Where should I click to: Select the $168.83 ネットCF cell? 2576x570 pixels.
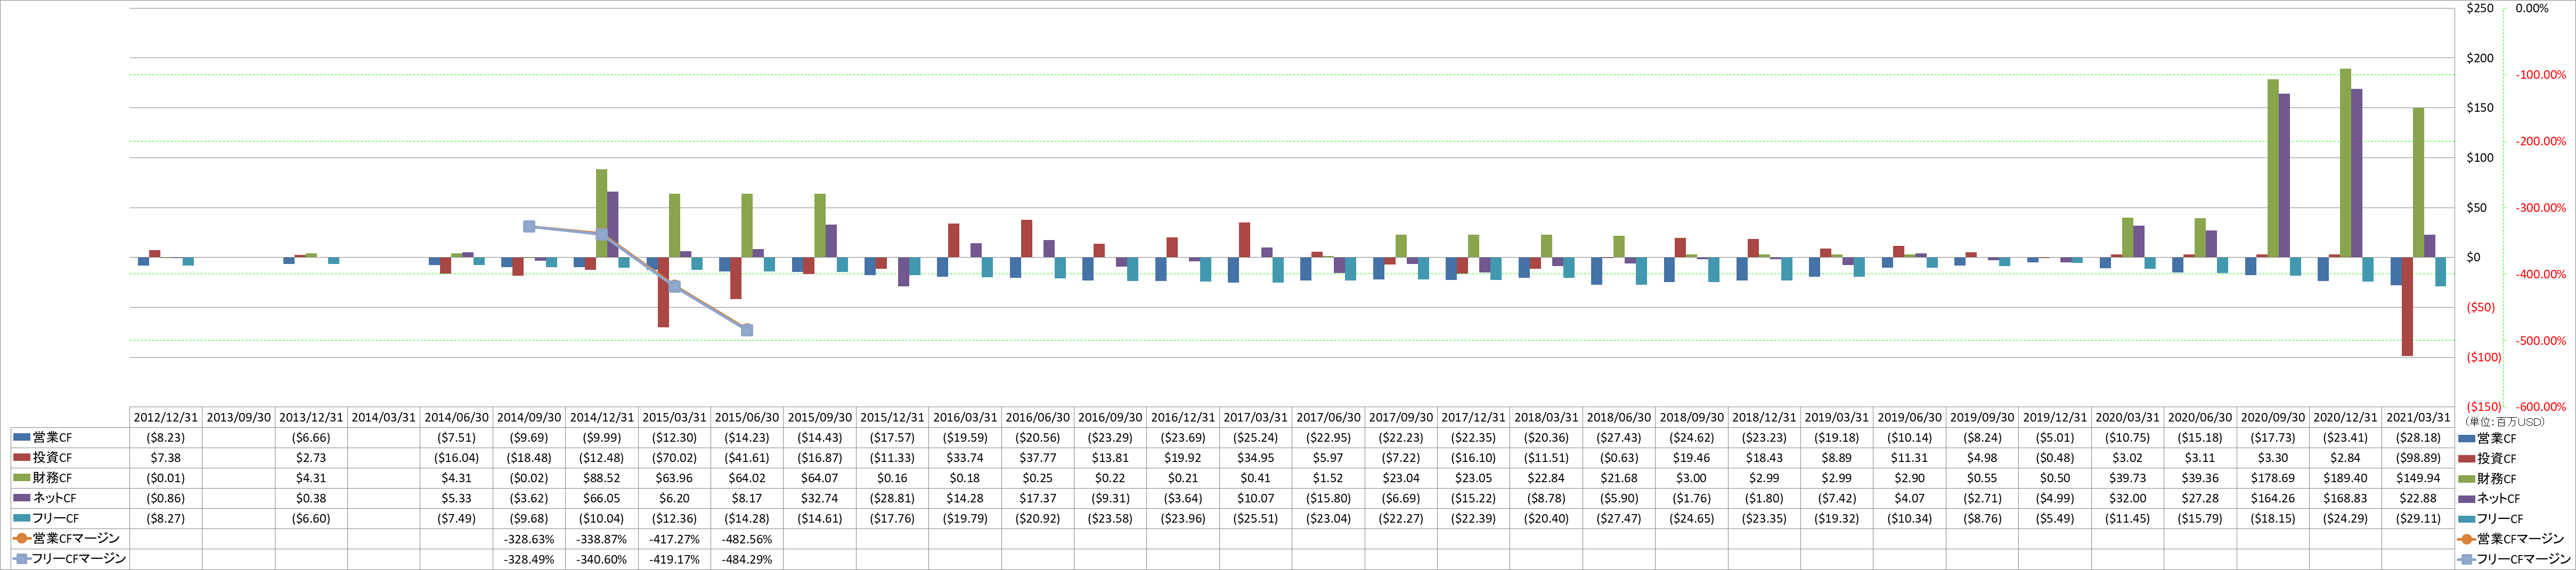click(x=2346, y=498)
